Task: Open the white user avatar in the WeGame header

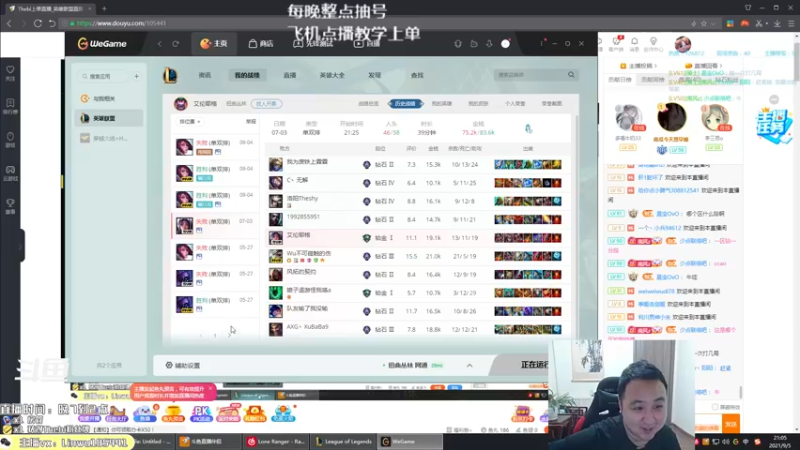Action: [505, 44]
